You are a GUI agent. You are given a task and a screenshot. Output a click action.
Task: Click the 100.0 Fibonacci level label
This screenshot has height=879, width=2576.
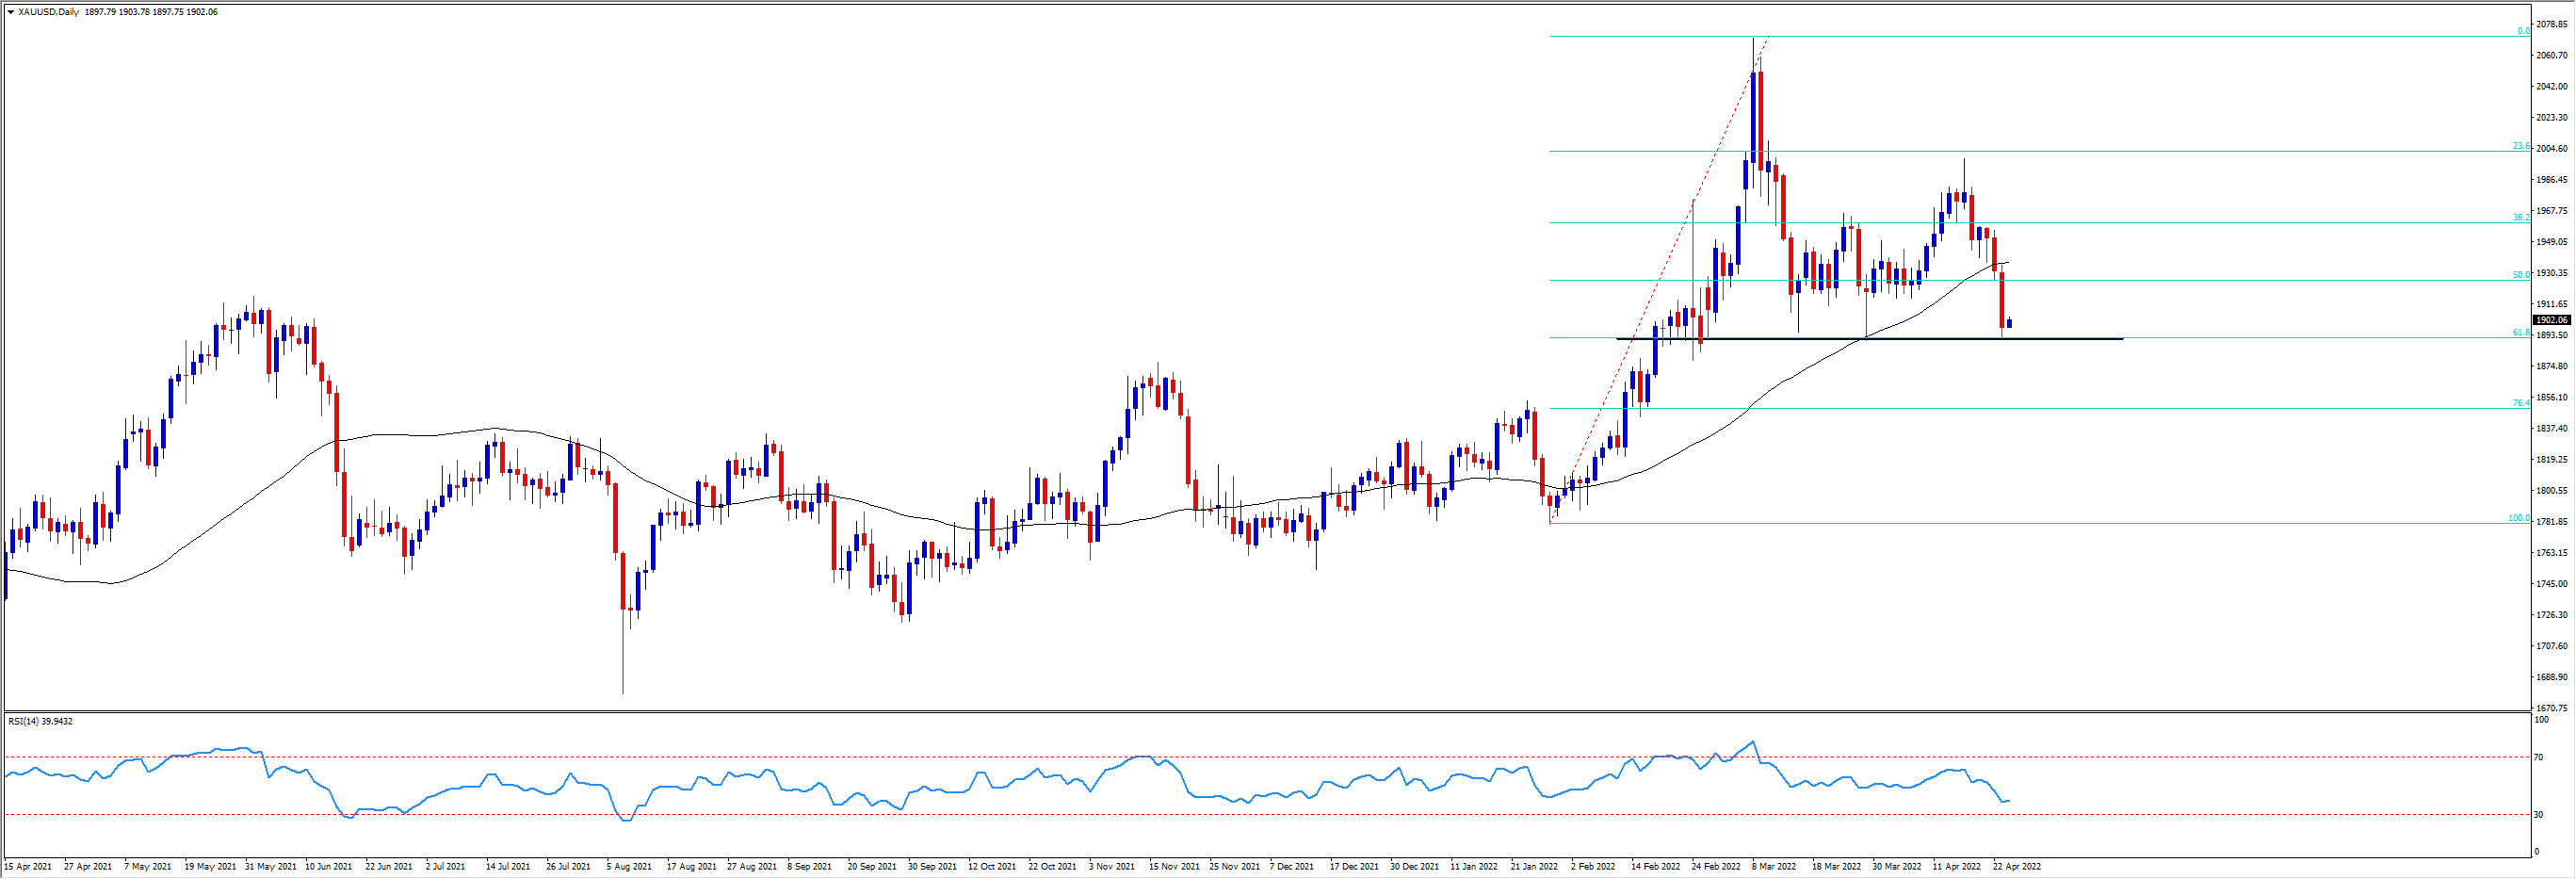click(2518, 518)
